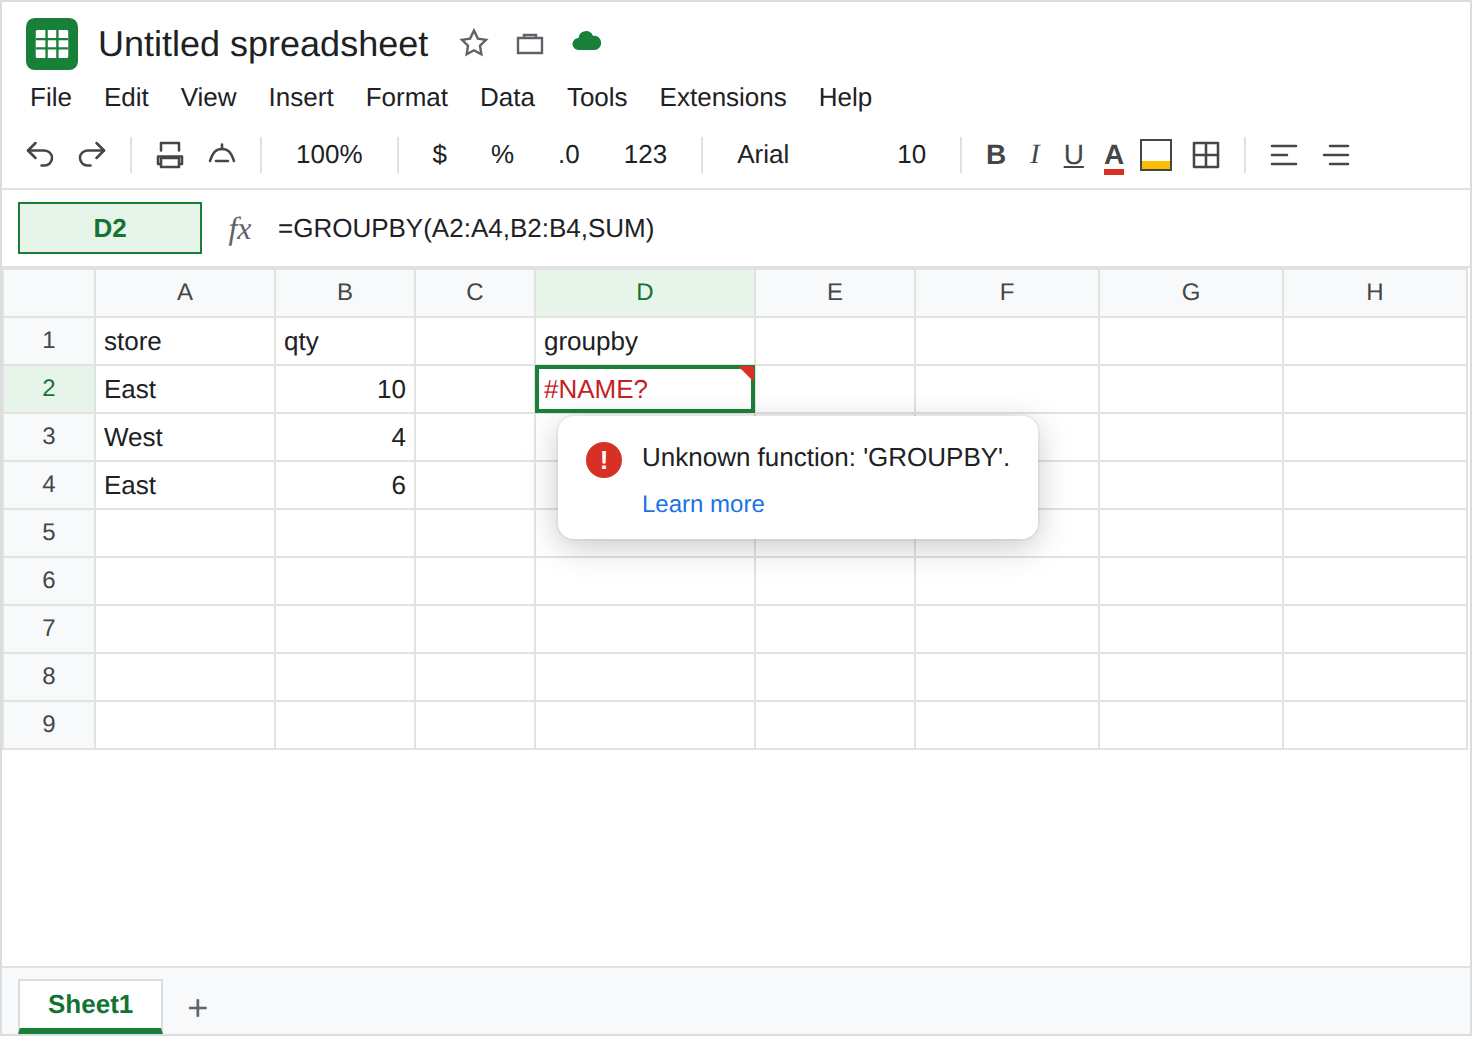Select the Sheet1 tab
Viewport: 1472px width, 1044px height.
[x=90, y=1005]
